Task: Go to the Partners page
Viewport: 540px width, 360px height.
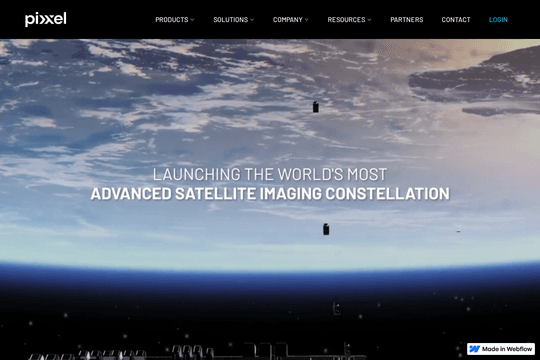Action: point(407,20)
